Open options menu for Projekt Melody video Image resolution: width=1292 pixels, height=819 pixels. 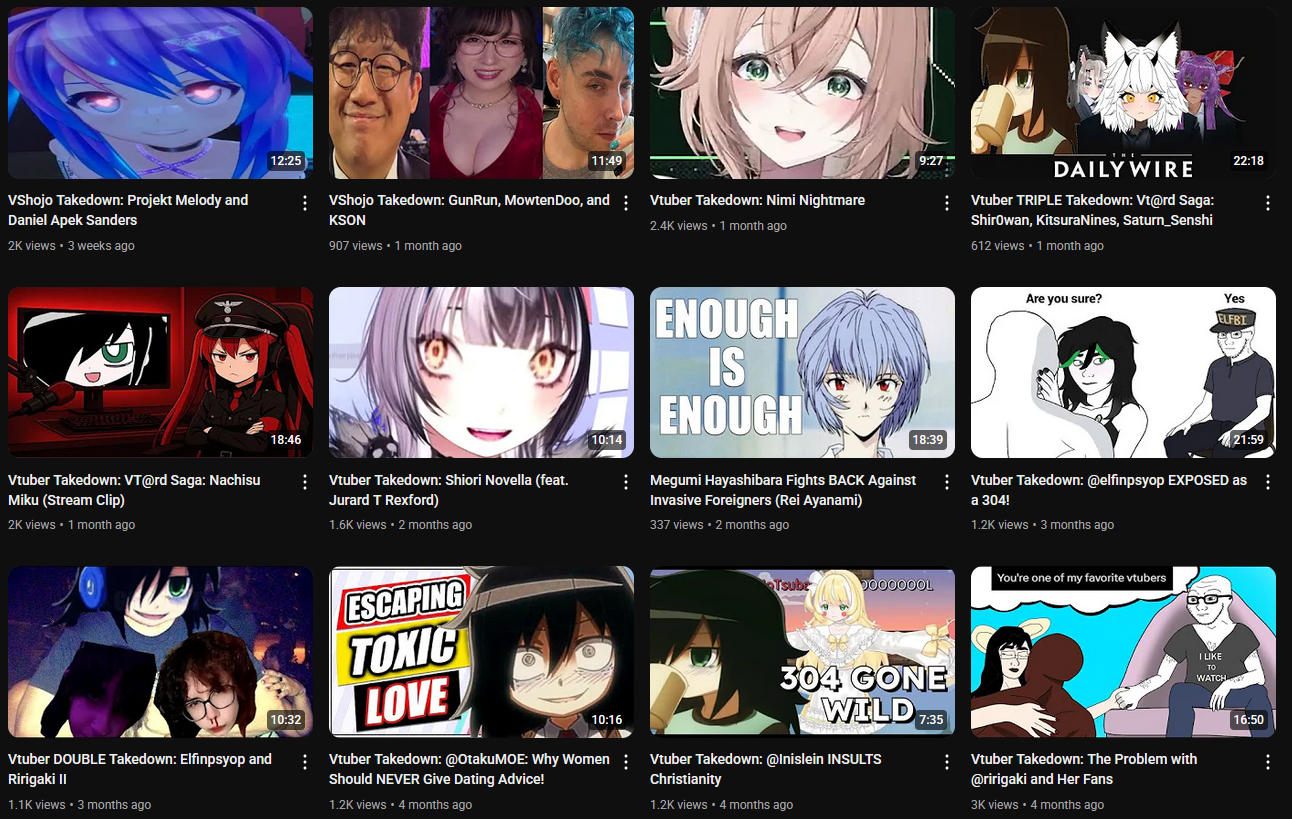(305, 203)
